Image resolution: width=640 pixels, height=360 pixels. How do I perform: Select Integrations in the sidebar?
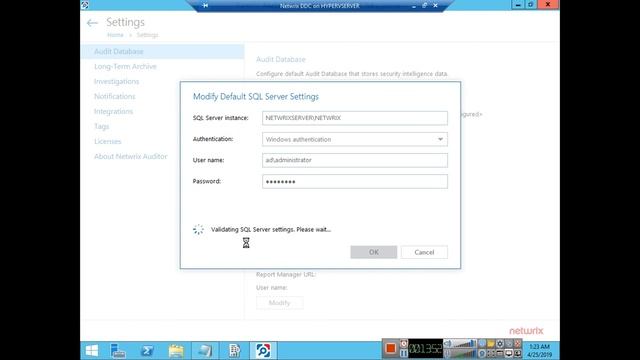[113, 111]
